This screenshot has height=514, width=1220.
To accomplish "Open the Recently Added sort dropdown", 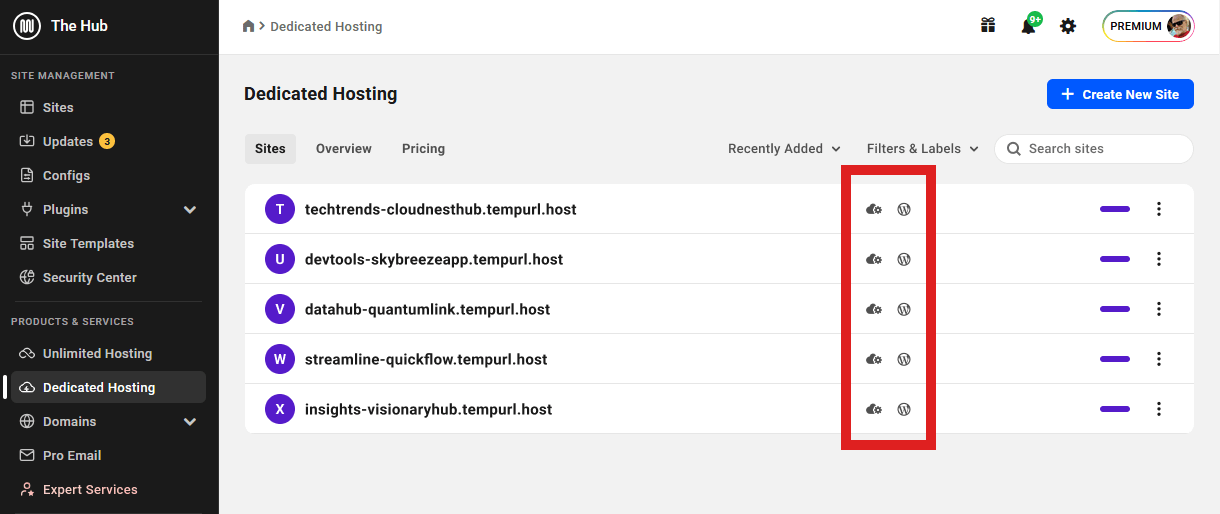I will 784,148.
